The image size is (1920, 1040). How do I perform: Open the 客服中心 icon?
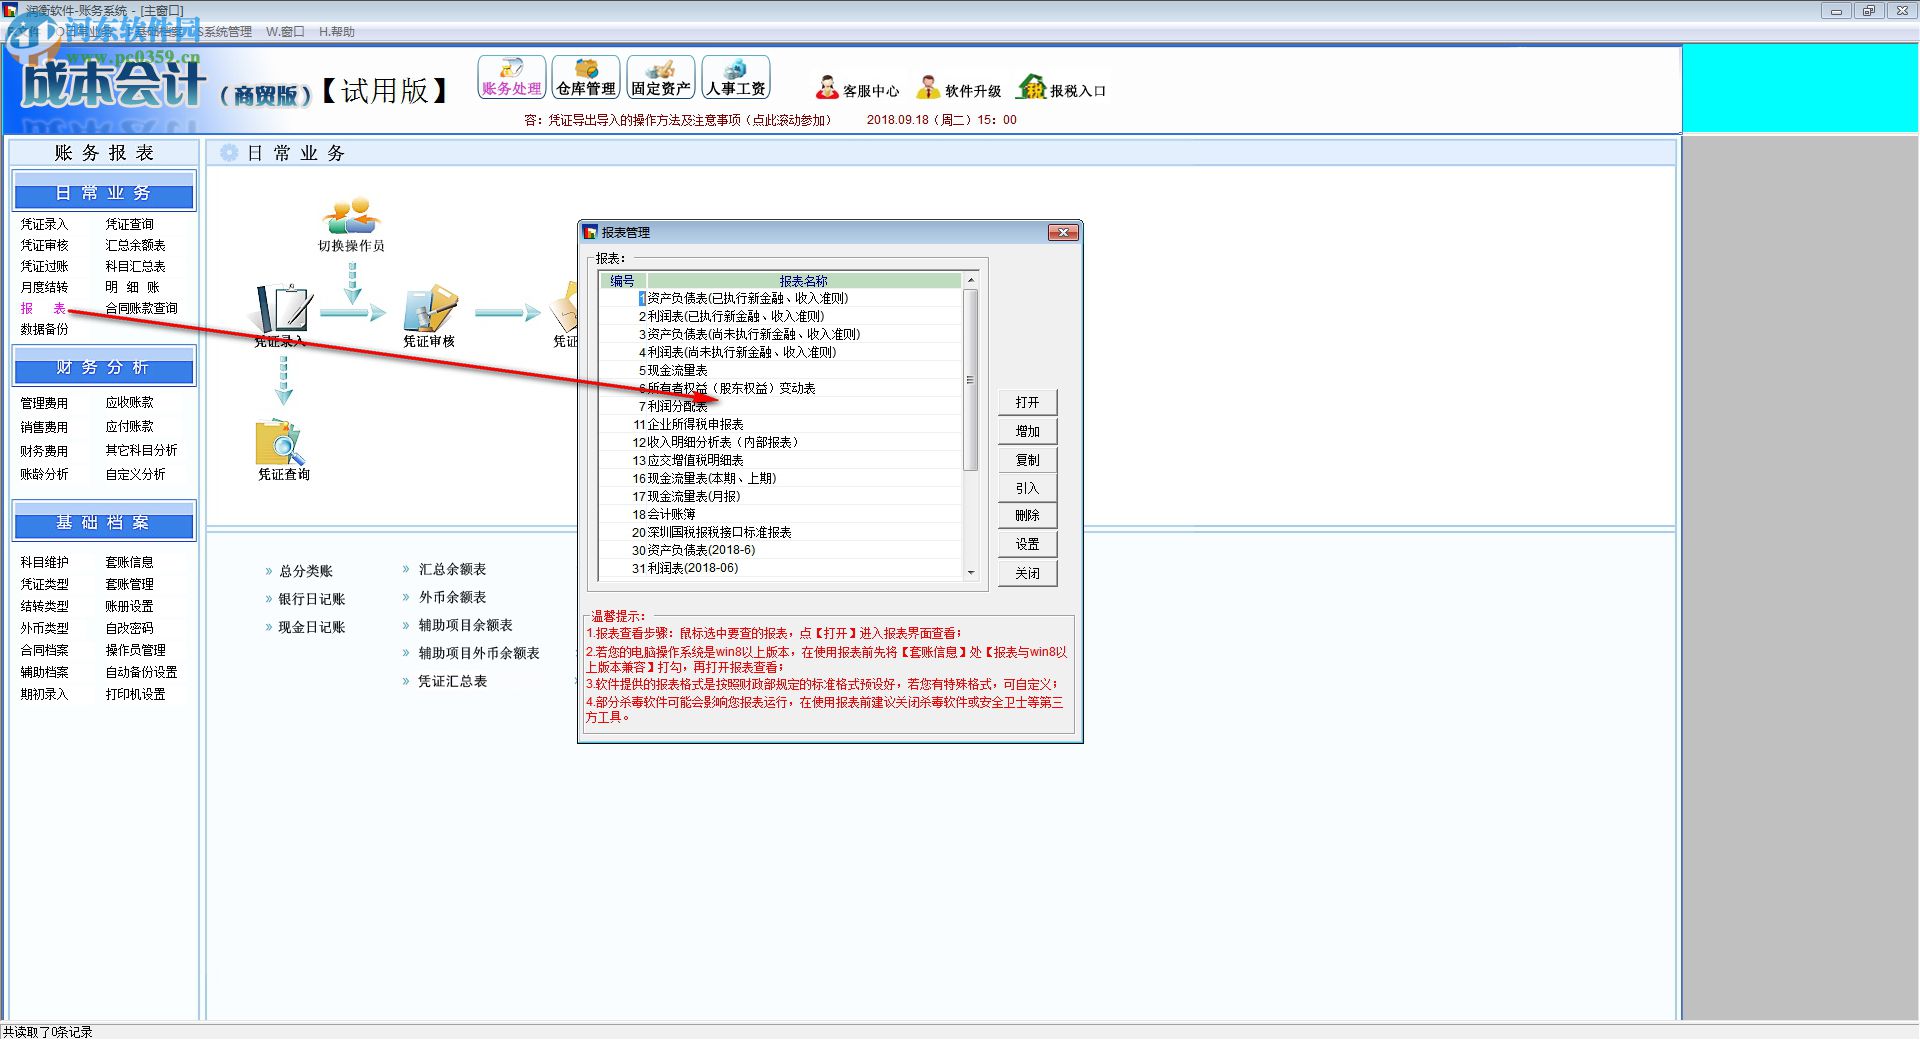[x=827, y=88]
